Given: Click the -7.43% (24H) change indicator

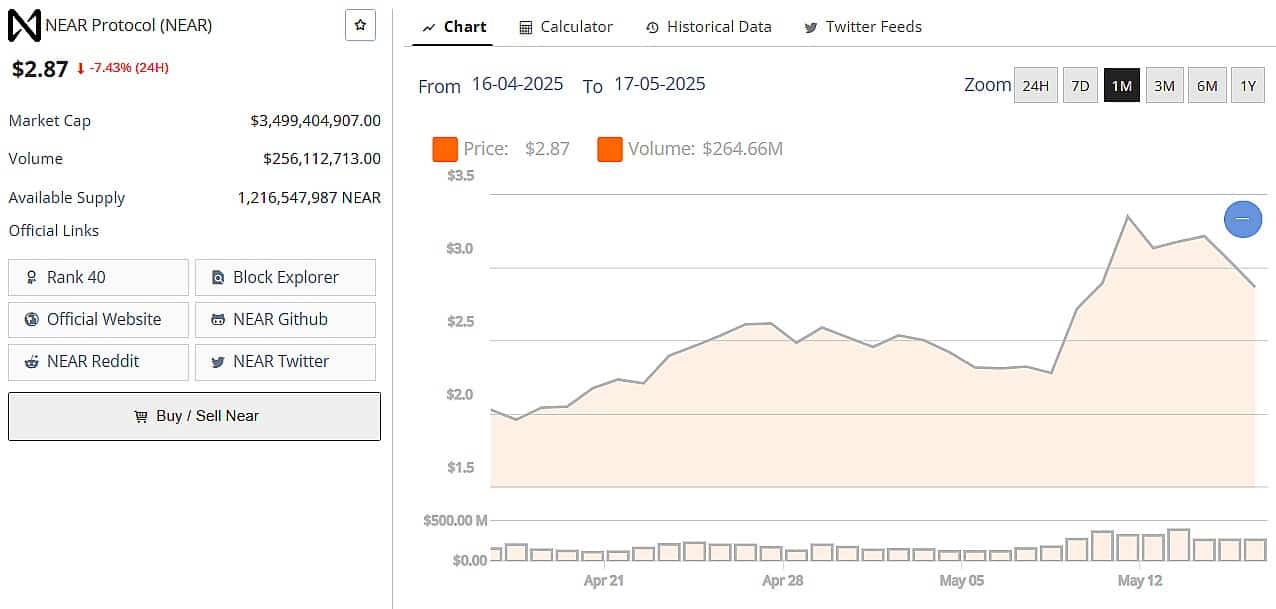Looking at the screenshot, I should pyautogui.click(x=122, y=68).
